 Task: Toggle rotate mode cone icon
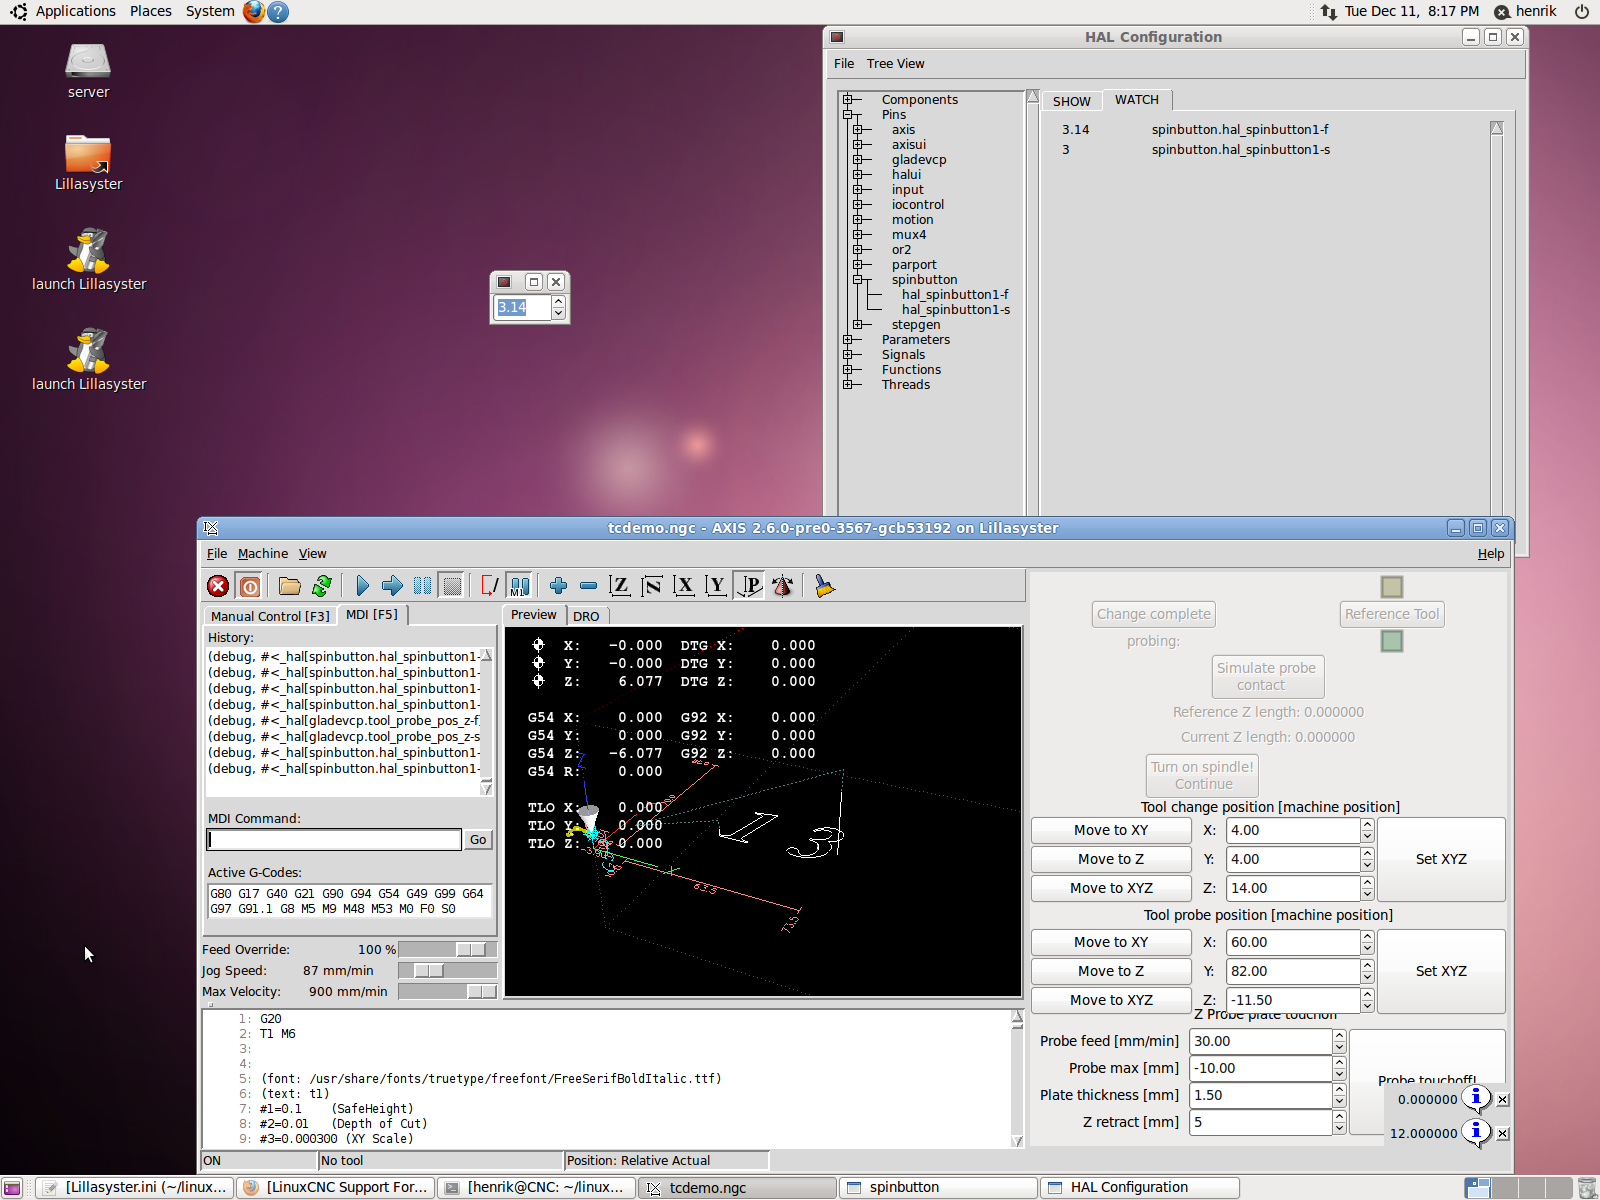click(782, 586)
